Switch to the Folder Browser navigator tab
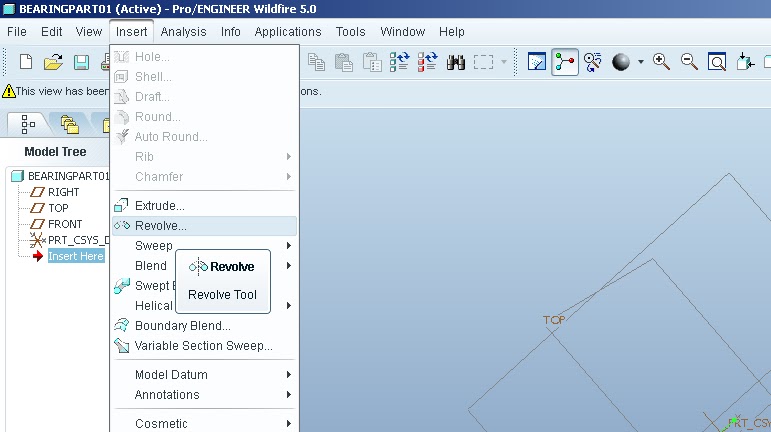This screenshot has height=432, width=771. pos(69,124)
